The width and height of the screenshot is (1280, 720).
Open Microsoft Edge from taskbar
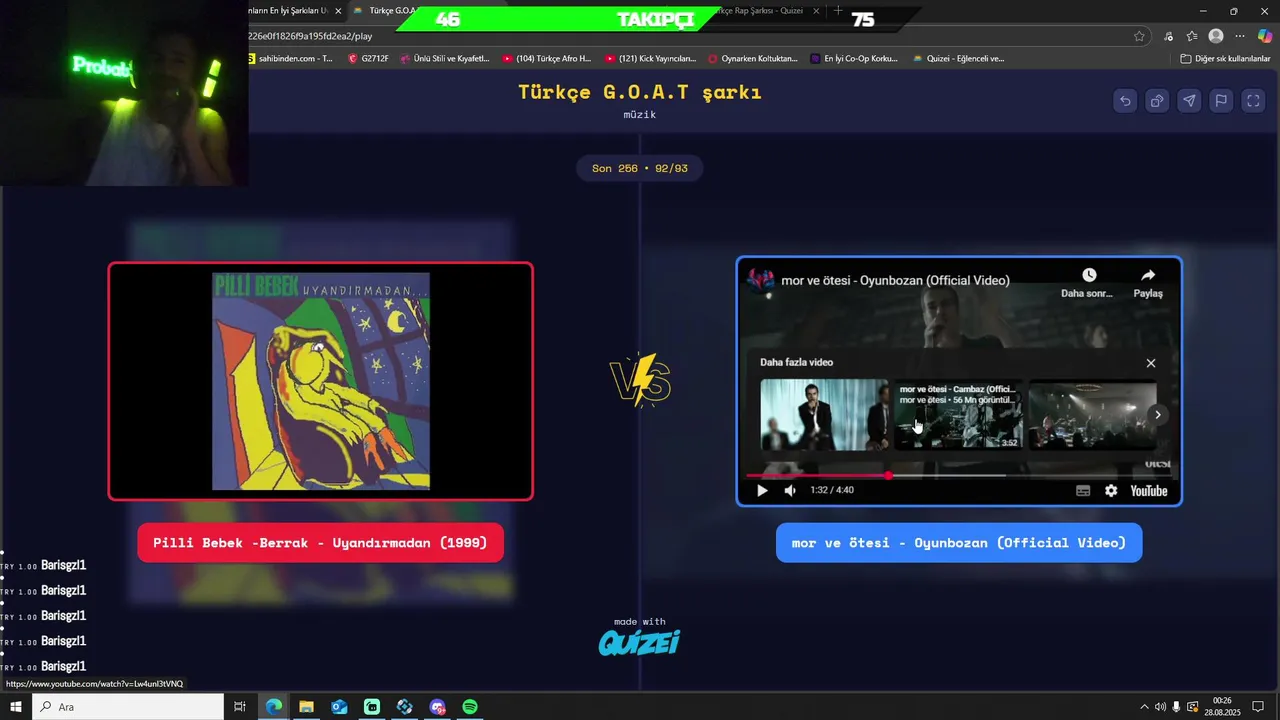tap(273, 707)
